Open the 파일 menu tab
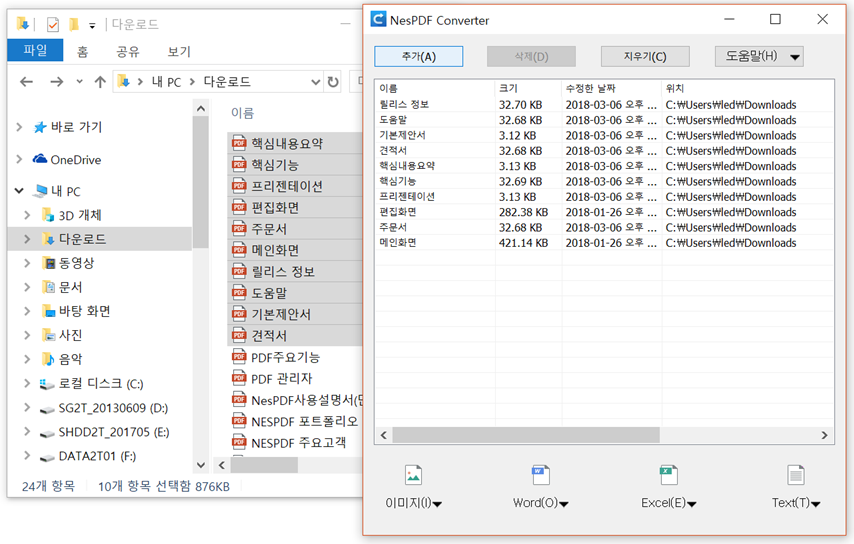854x544 pixels. pyautogui.click(x=34, y=51)
